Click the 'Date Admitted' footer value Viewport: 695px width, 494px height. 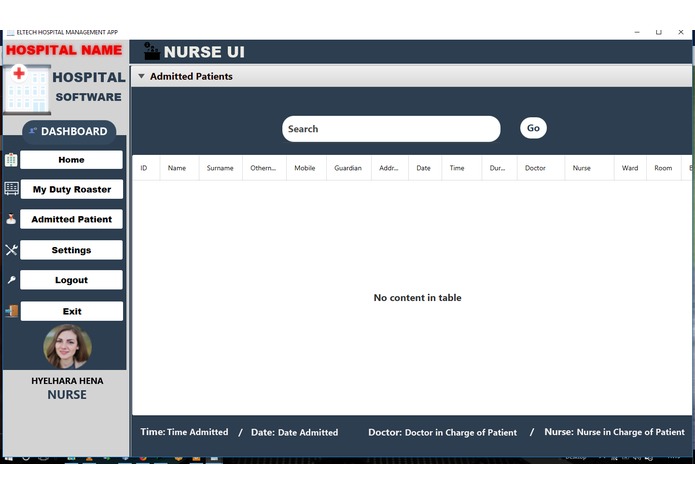(x=308, y=432)
